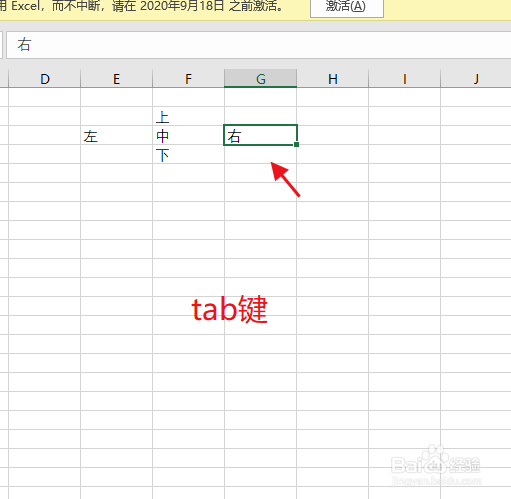
Task: Select column D header
Action: [x=44, y=79]
